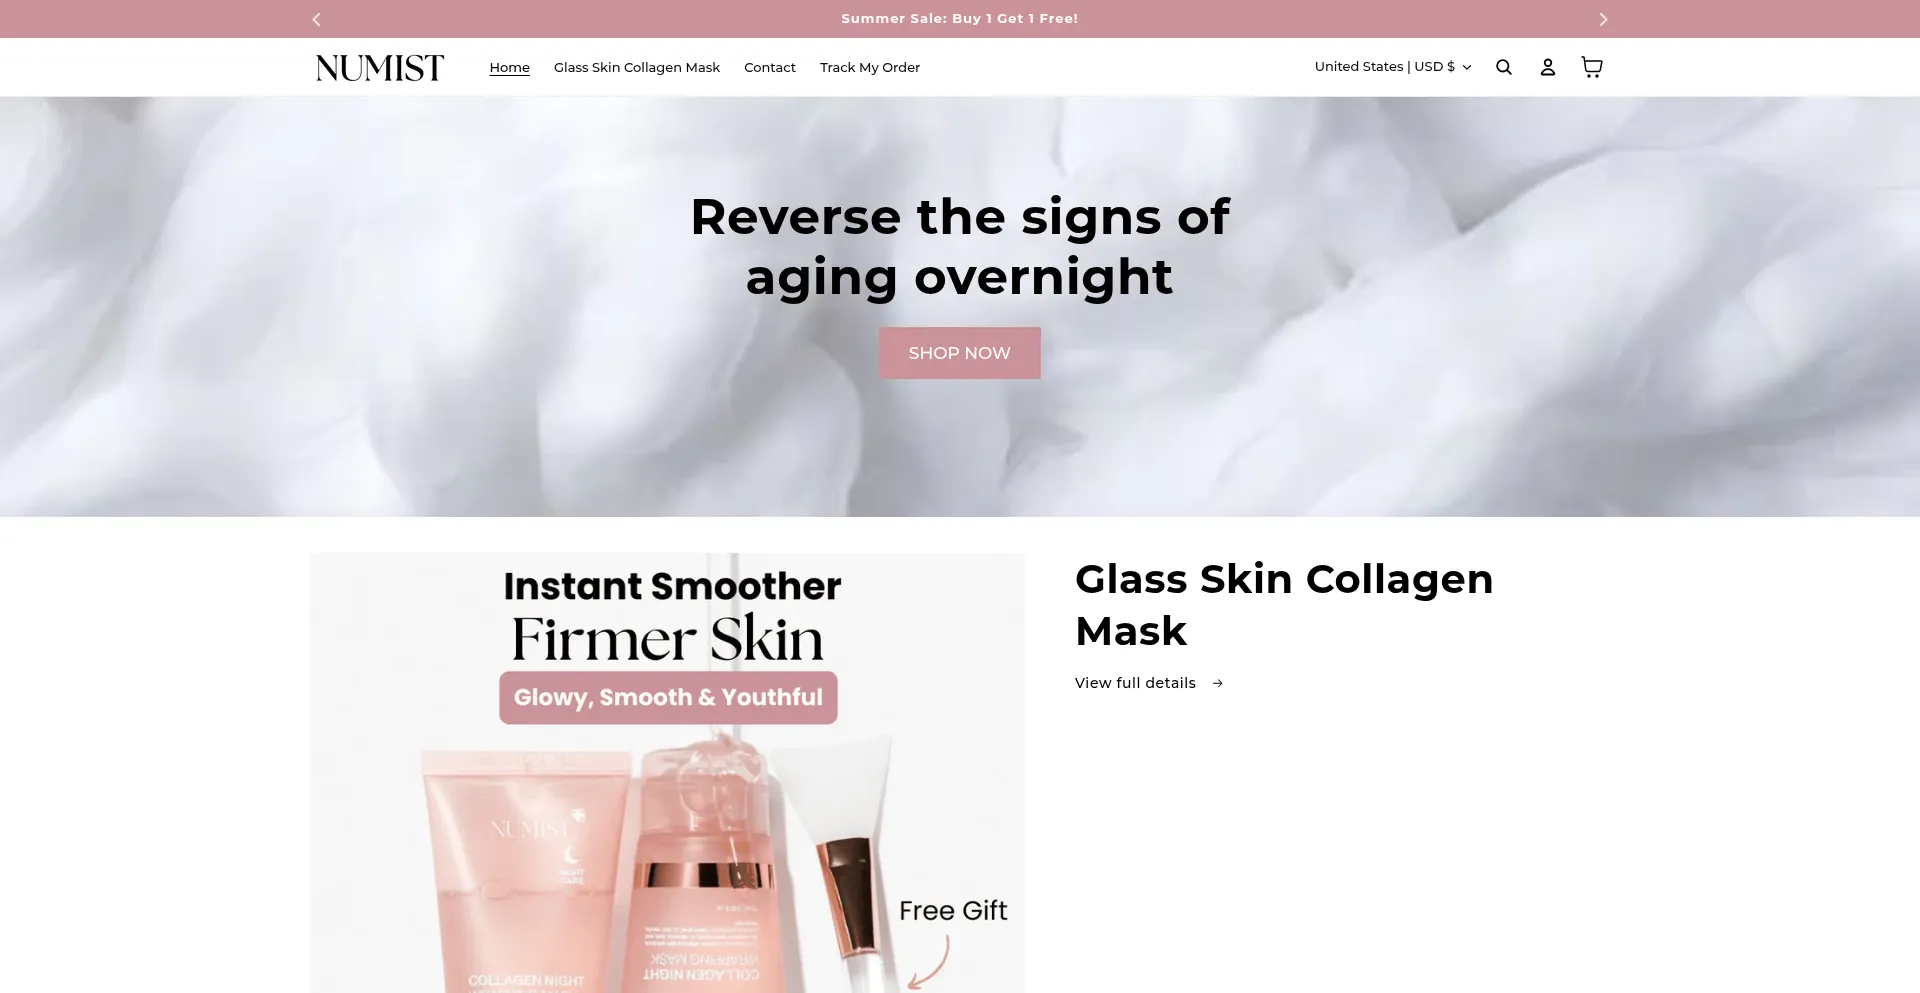
Task: Show next announcement with right arrow
Action: tap(1603, 19)
